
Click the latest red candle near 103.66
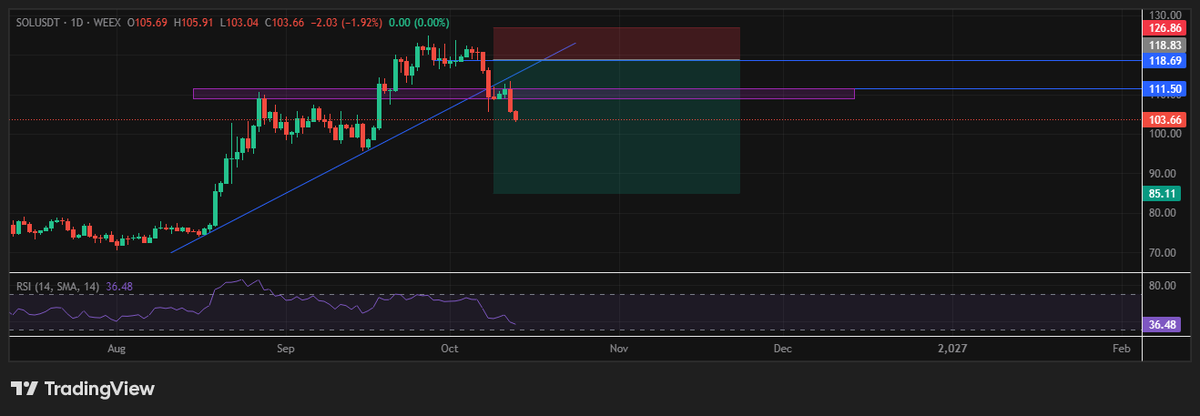tap(516, 116)
